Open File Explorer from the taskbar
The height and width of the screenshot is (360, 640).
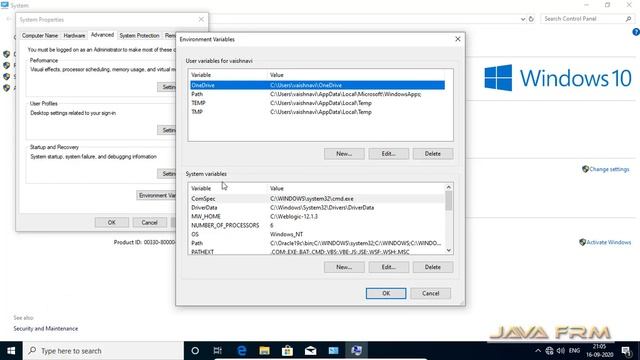coord(264,351)
